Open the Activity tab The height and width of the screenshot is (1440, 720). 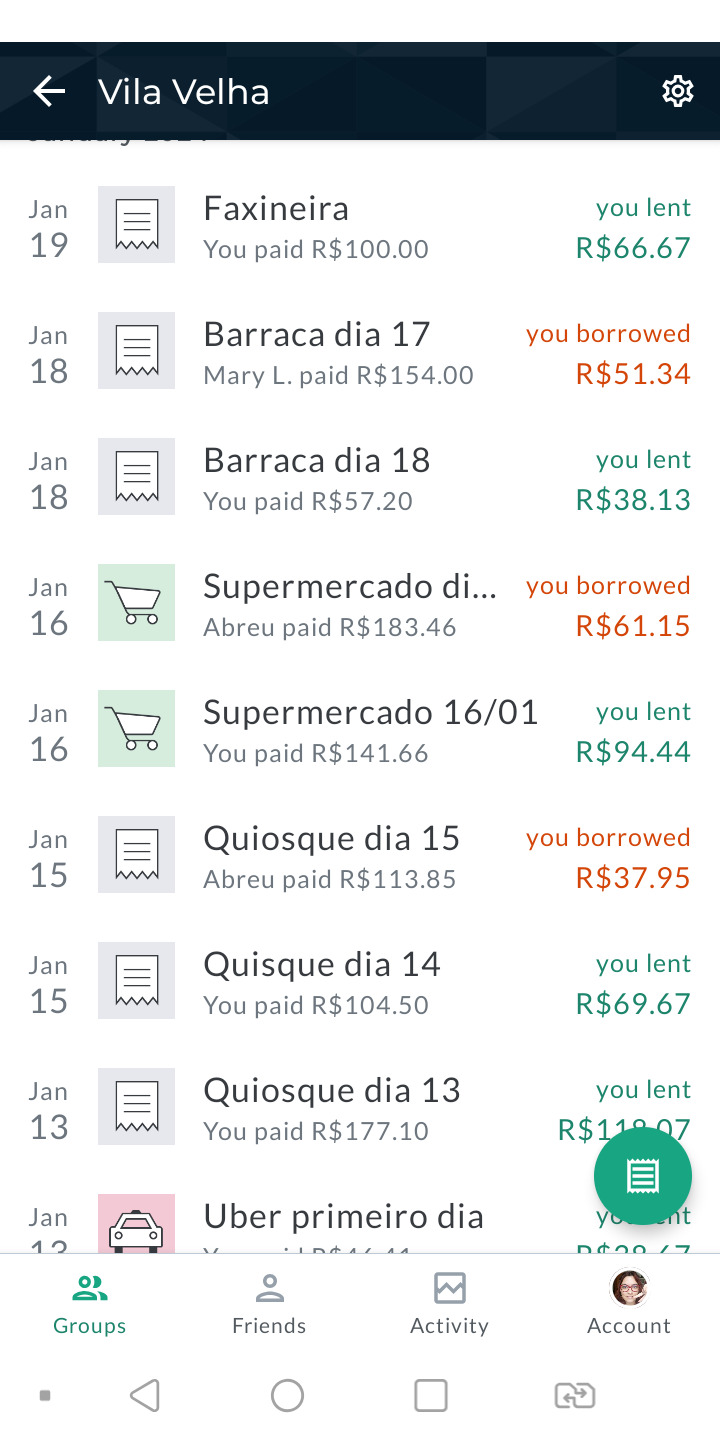[449, 1303]
